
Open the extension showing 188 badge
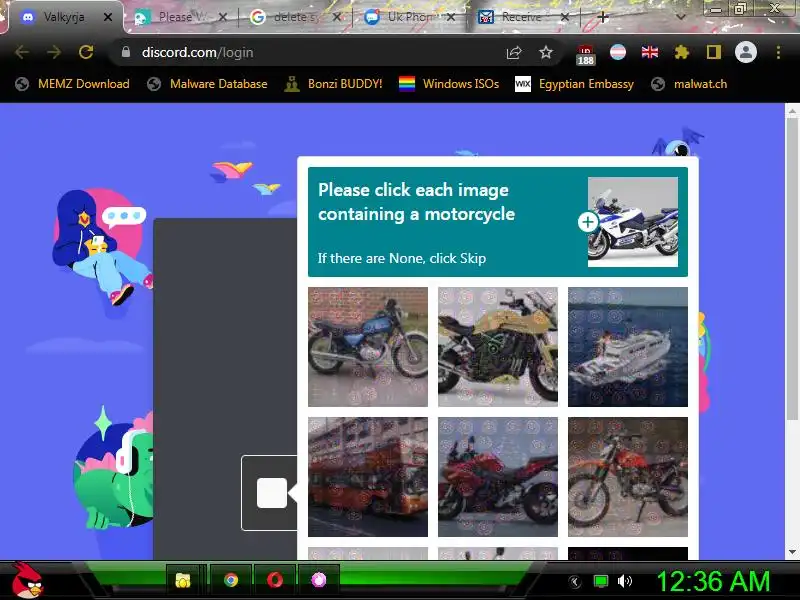click(586, 55)
